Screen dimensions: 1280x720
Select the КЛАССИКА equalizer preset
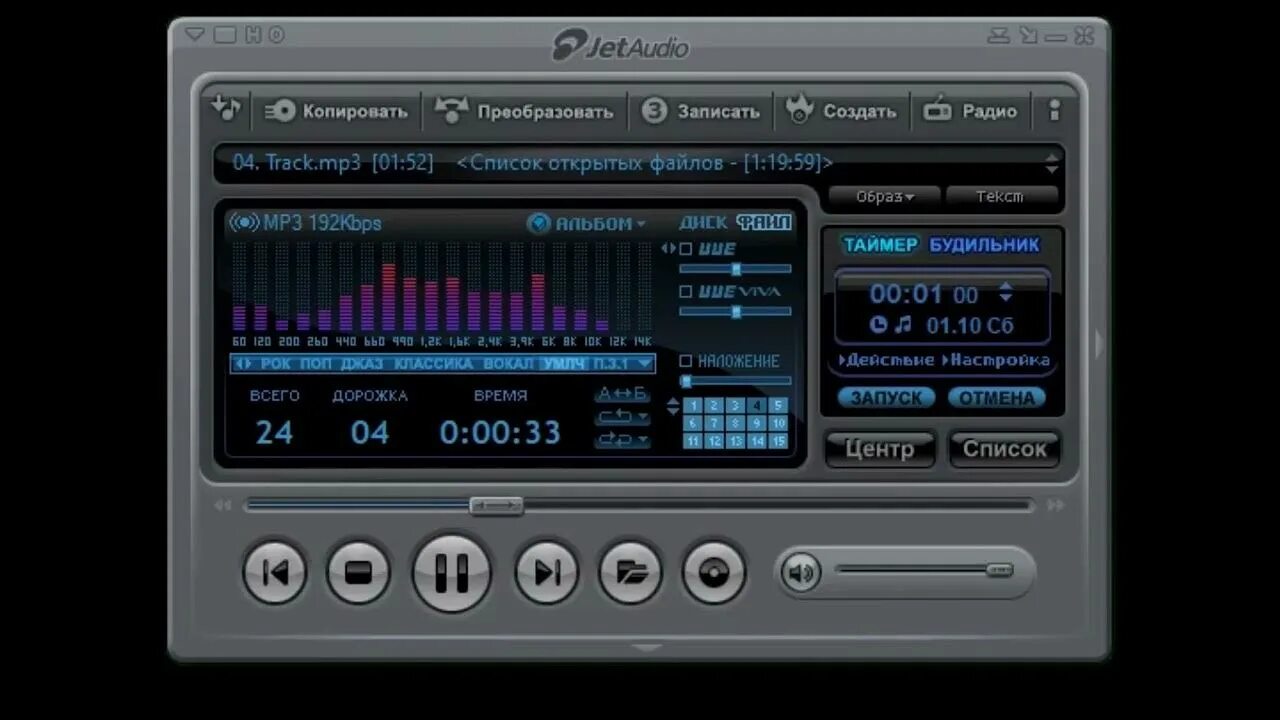434,364
